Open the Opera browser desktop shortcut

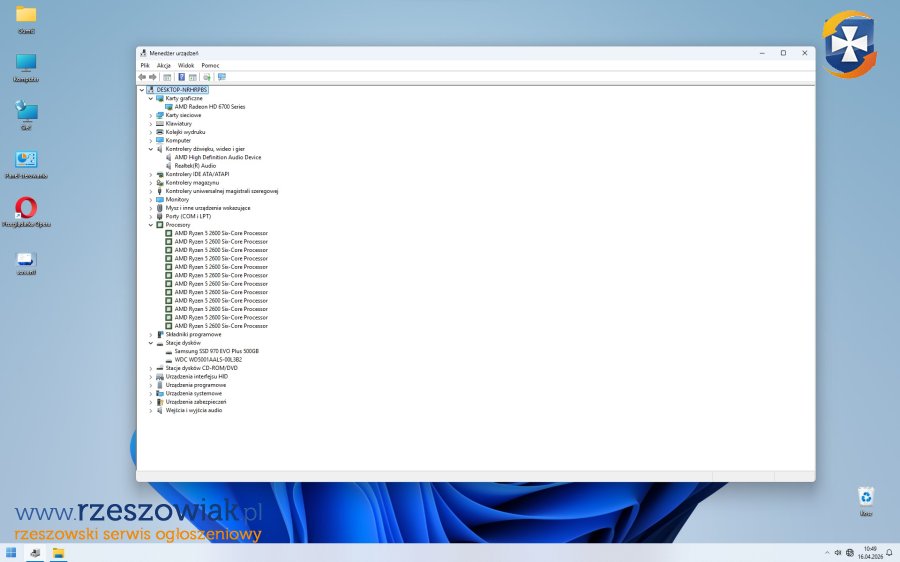click(x=26, y=208)
